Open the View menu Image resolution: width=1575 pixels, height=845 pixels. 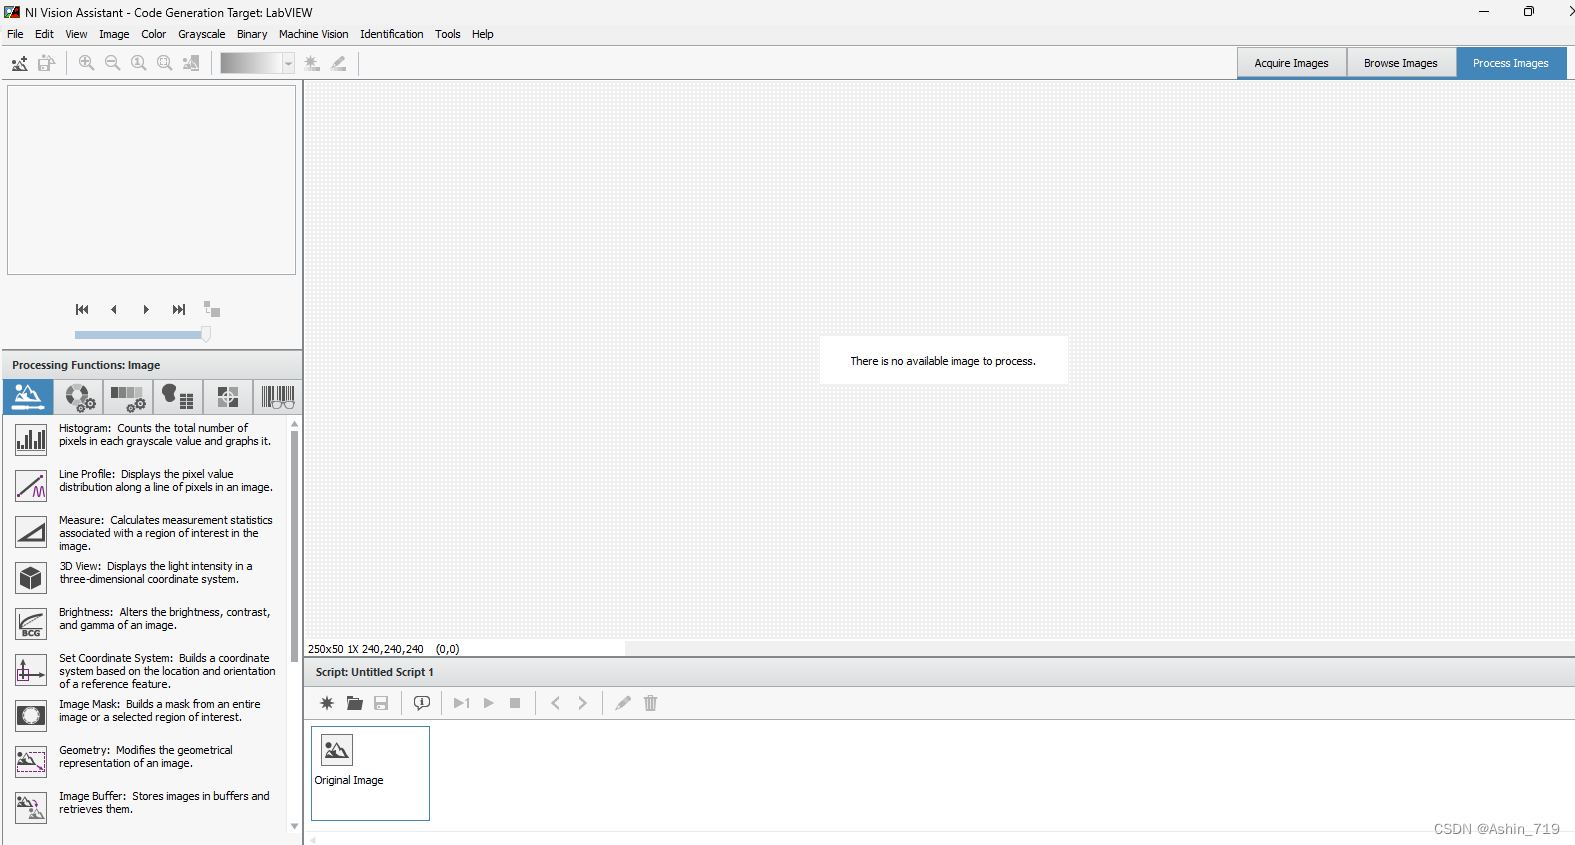coord(76,34)
